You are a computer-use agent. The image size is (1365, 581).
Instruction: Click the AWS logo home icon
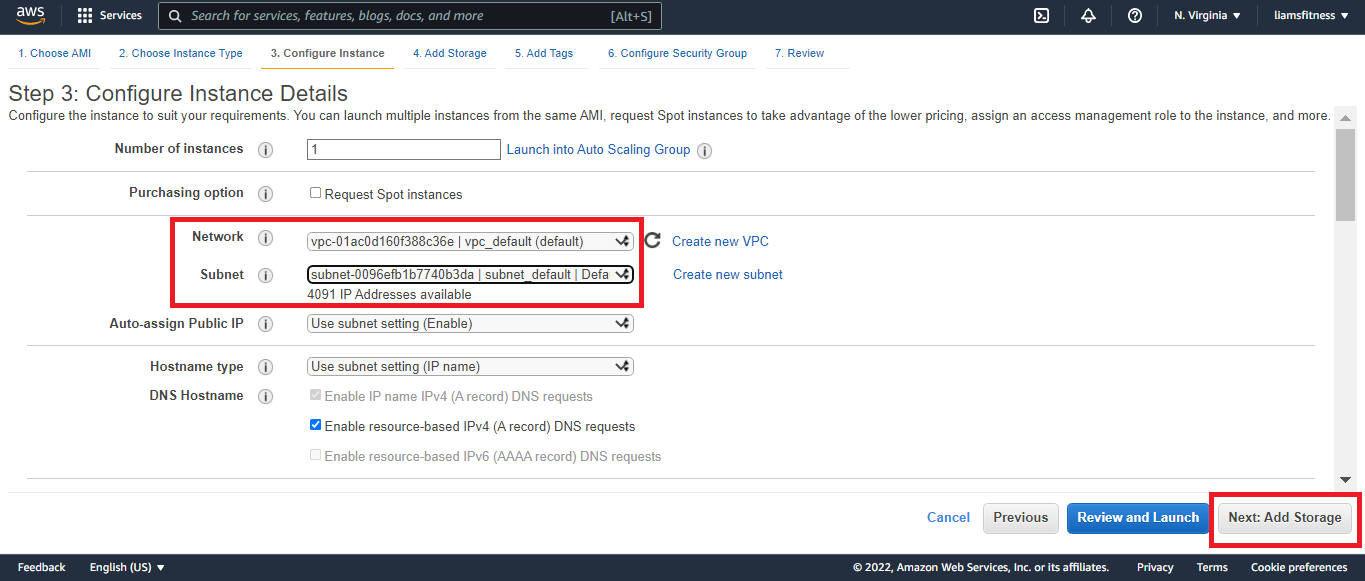coord(30,15)
